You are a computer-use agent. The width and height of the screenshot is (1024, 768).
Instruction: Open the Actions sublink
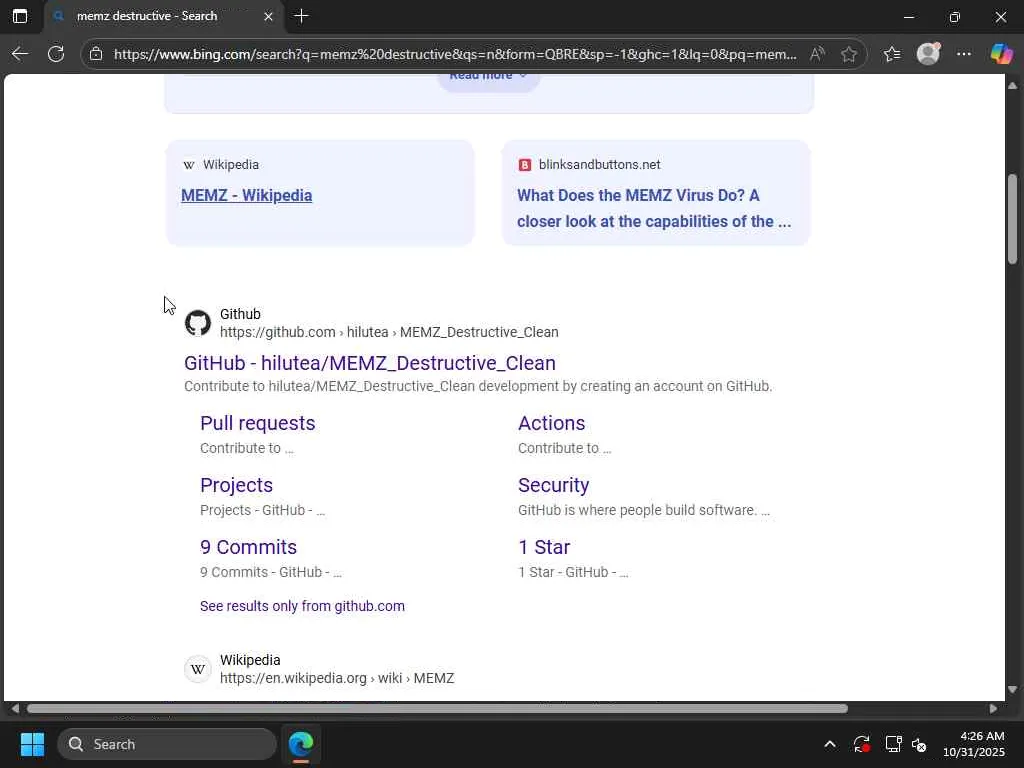(x=551, y=423)
